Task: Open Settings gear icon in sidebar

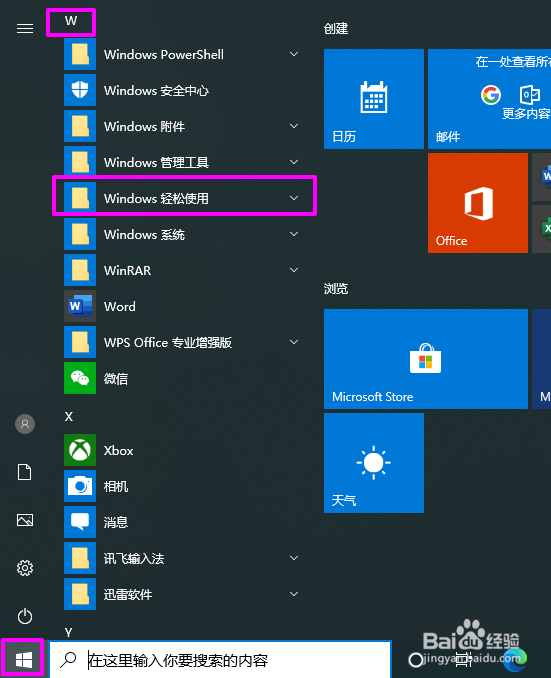Action: click(x=25, y=568)
